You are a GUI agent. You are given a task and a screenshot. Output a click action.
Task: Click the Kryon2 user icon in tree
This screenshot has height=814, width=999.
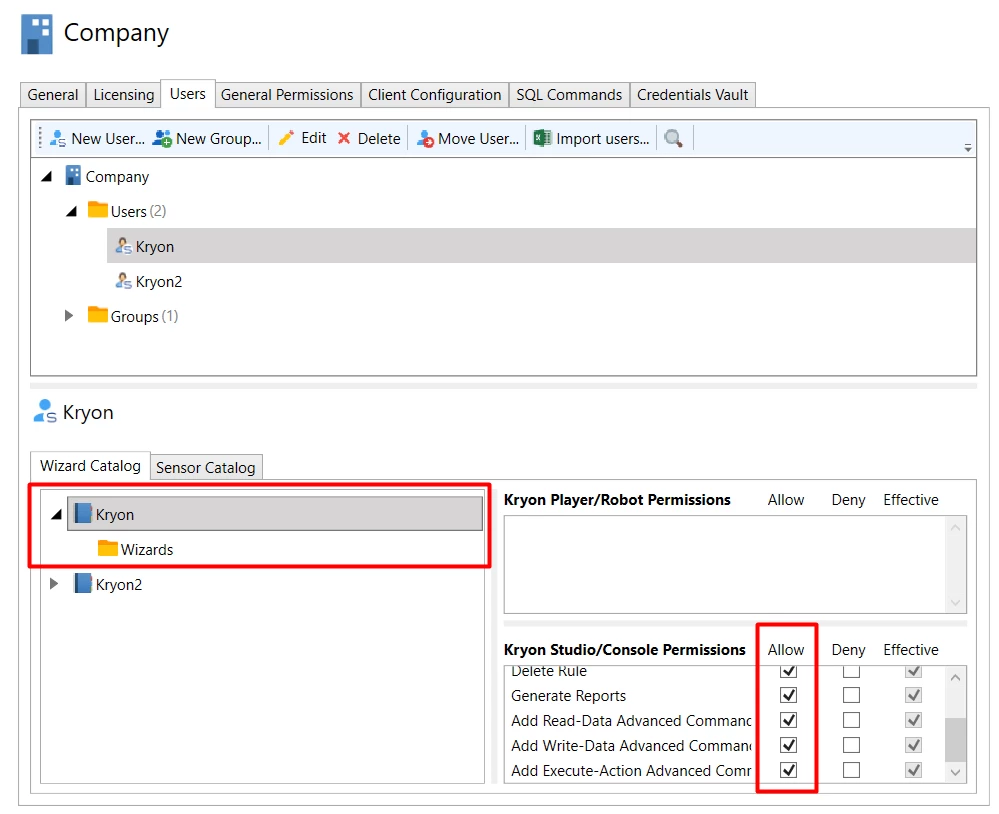click(x=124, y=280)
